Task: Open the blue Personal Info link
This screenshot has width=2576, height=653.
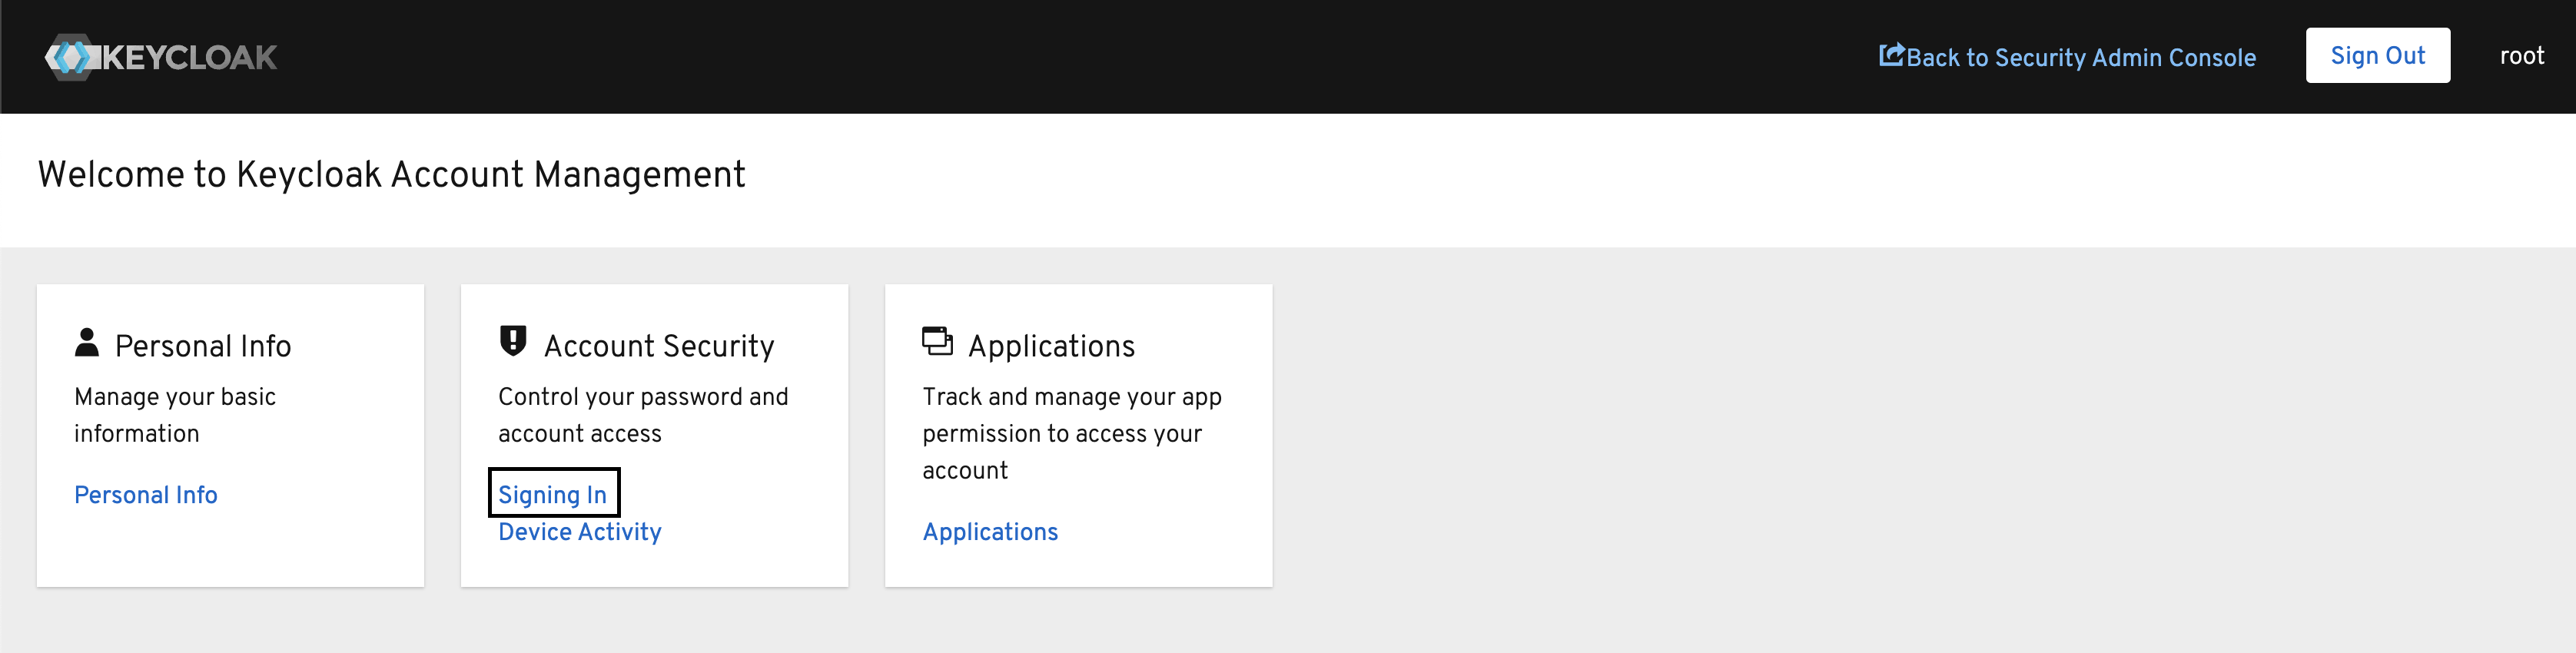Action: [146, 495]
